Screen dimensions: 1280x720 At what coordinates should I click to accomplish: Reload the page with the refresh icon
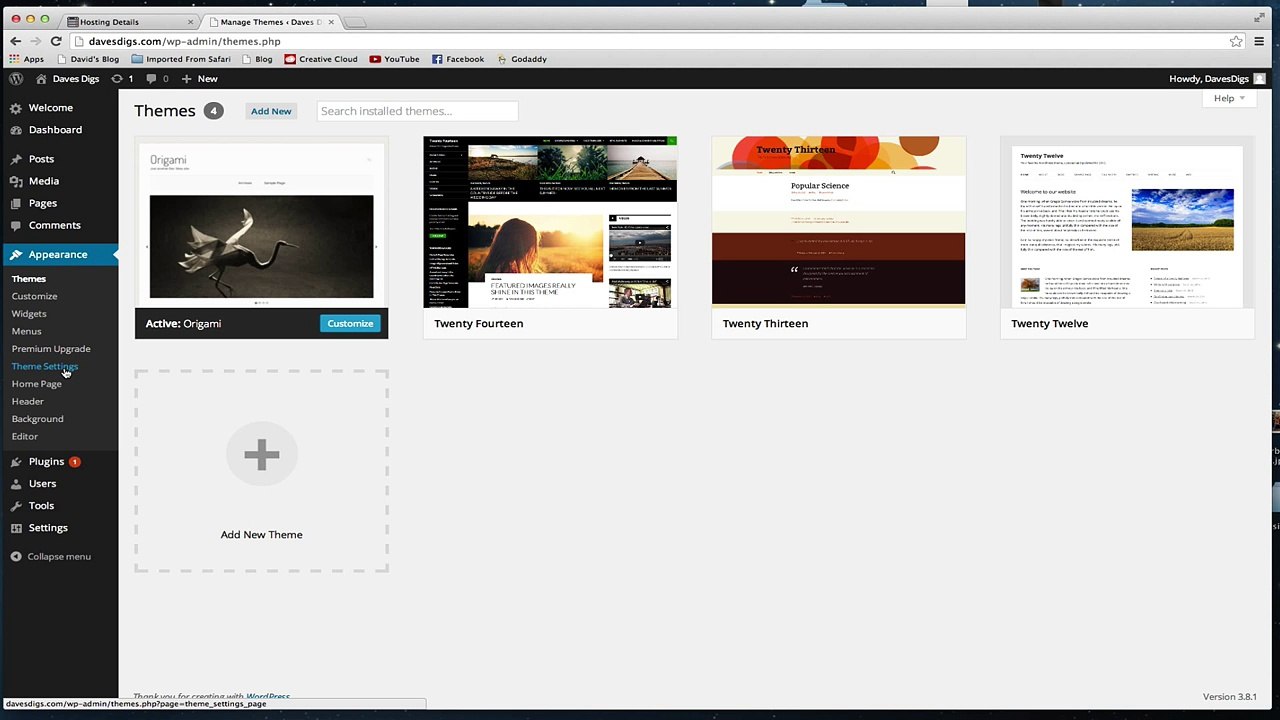(x=56, y=41)
